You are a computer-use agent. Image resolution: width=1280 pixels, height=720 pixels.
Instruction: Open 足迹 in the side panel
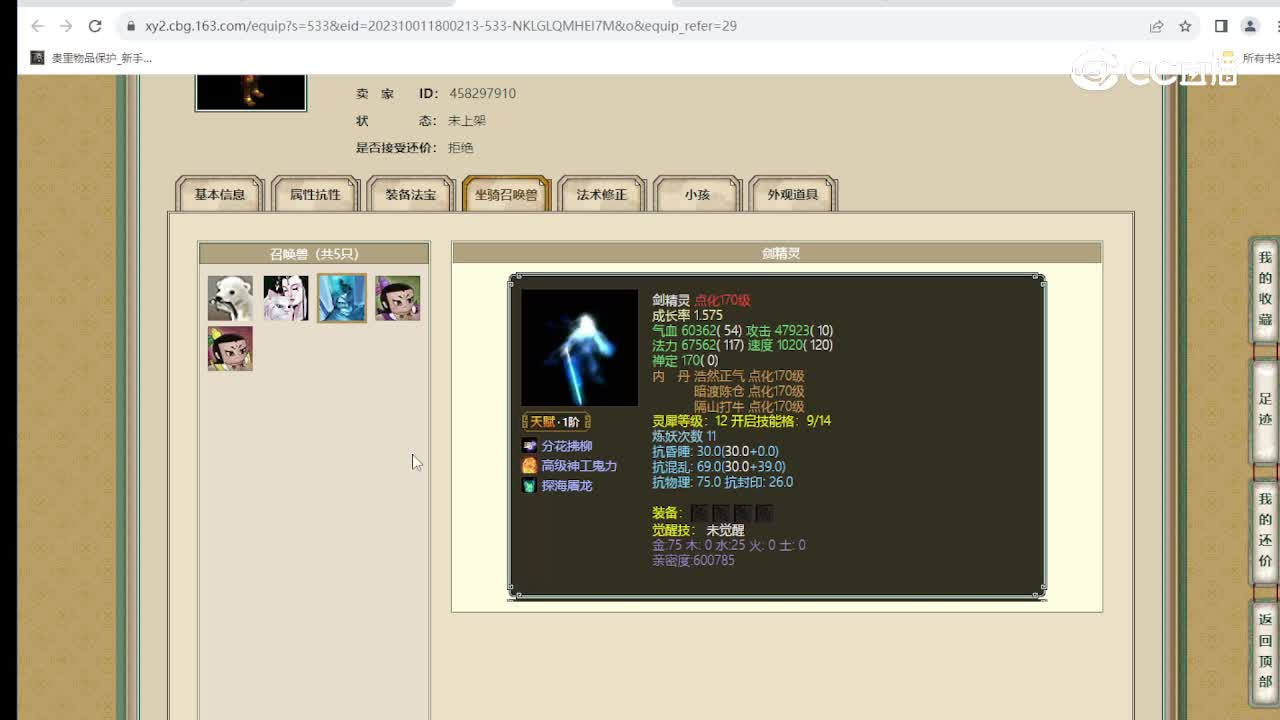coord(1265,409)
